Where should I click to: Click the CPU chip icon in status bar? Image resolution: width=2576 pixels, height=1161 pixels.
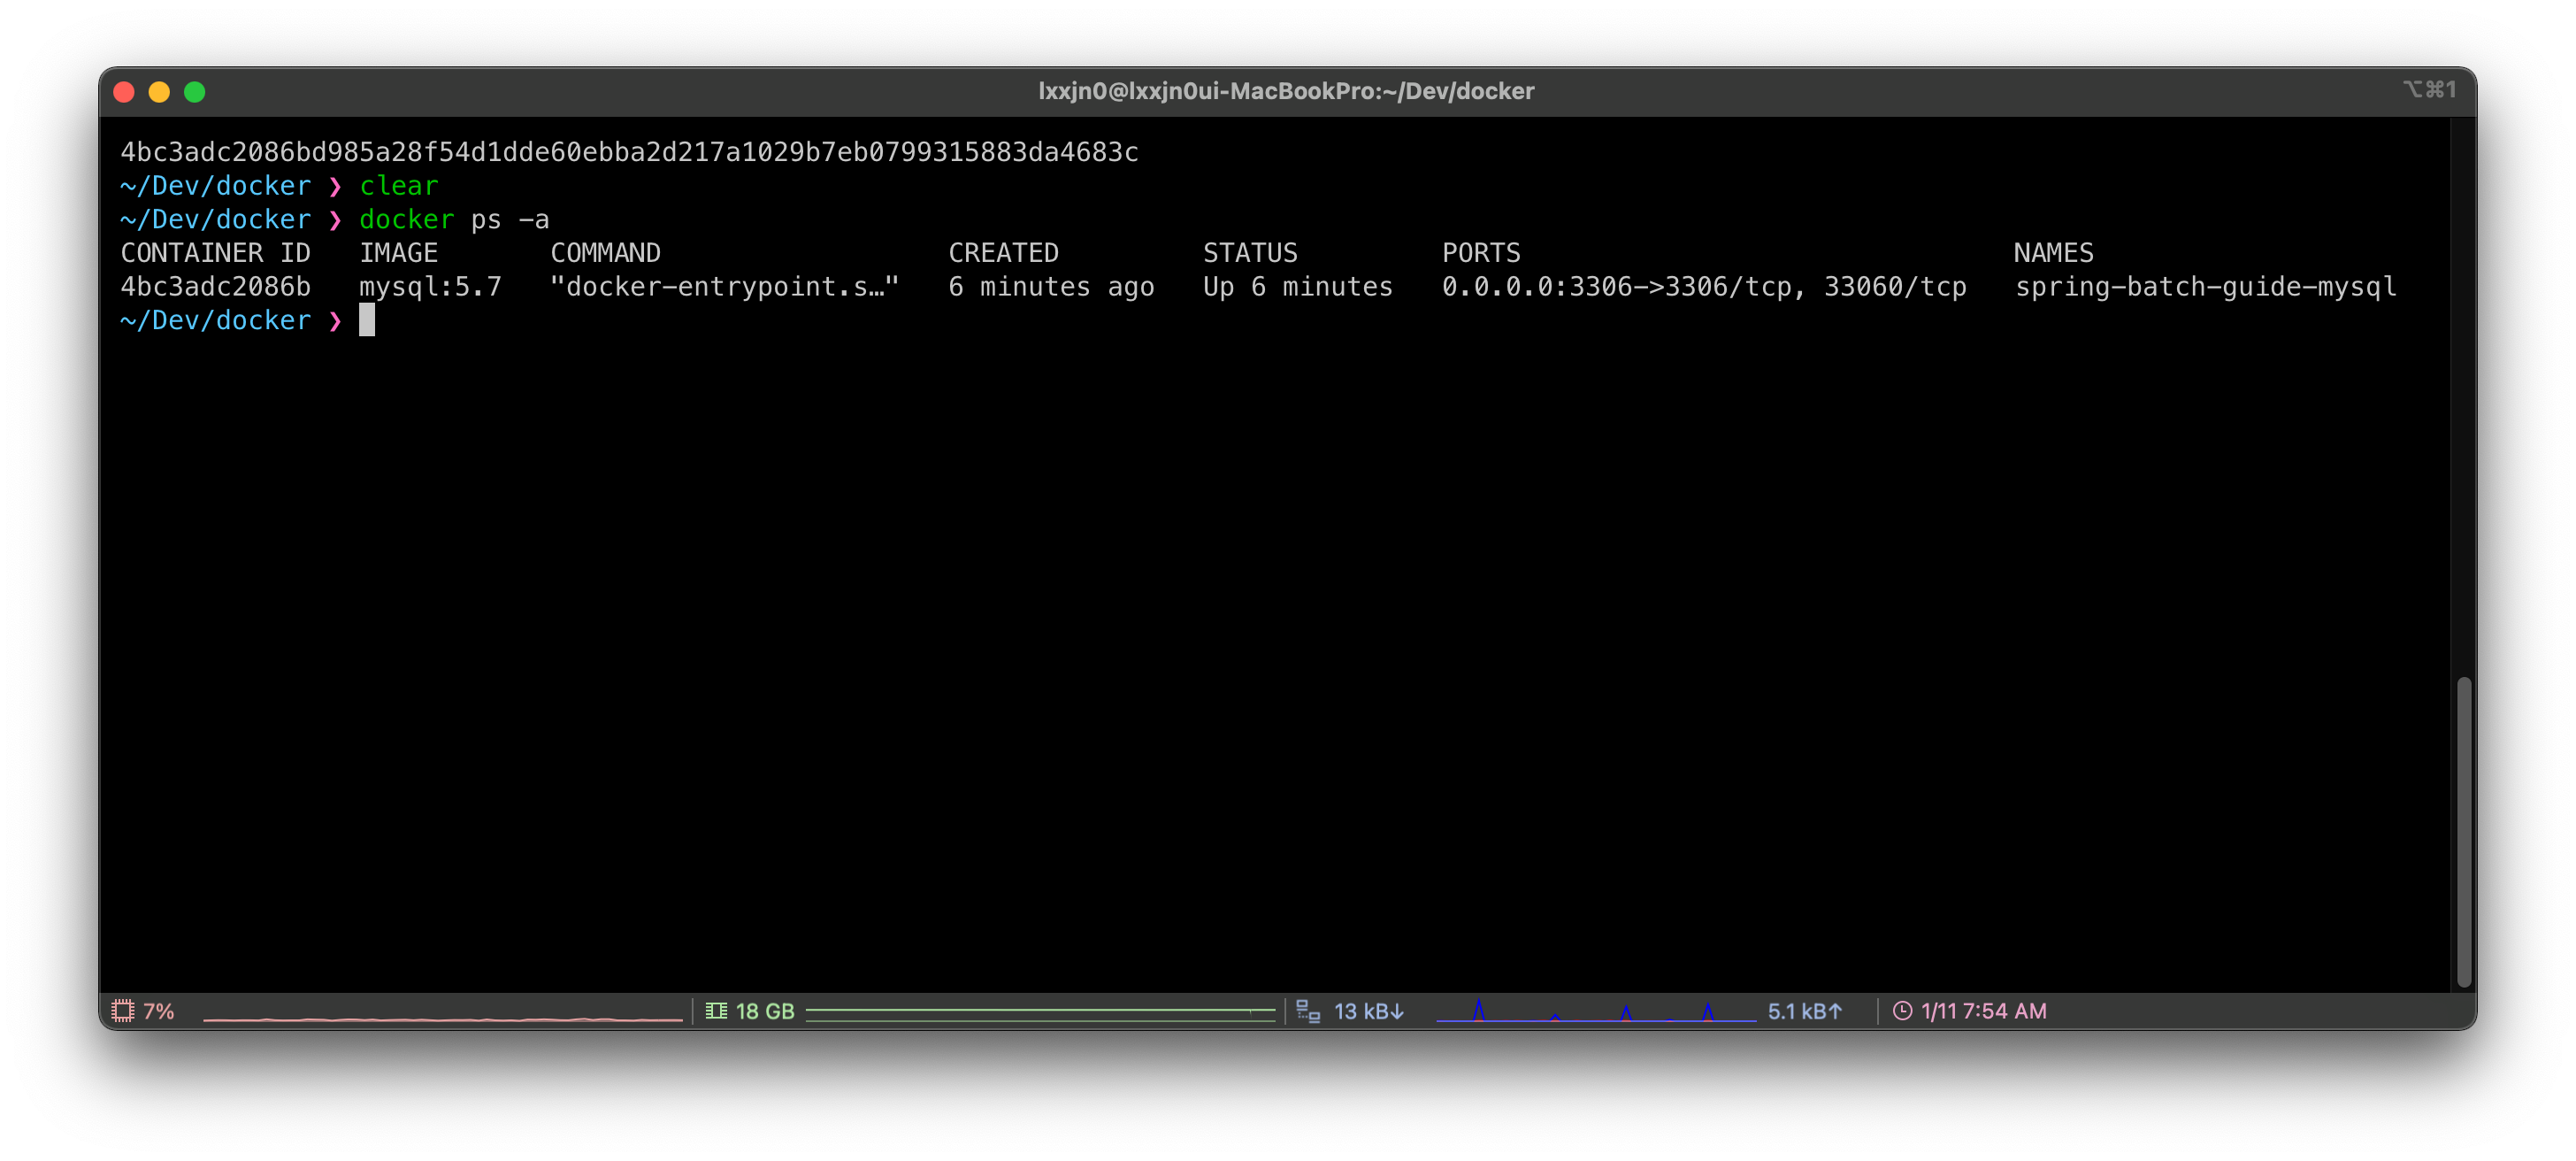[x=123, y=1011]
